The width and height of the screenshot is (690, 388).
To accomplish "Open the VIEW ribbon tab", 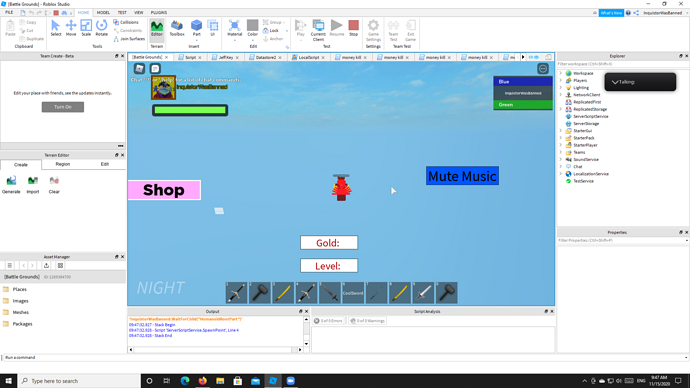I will [x=139, y=13].
